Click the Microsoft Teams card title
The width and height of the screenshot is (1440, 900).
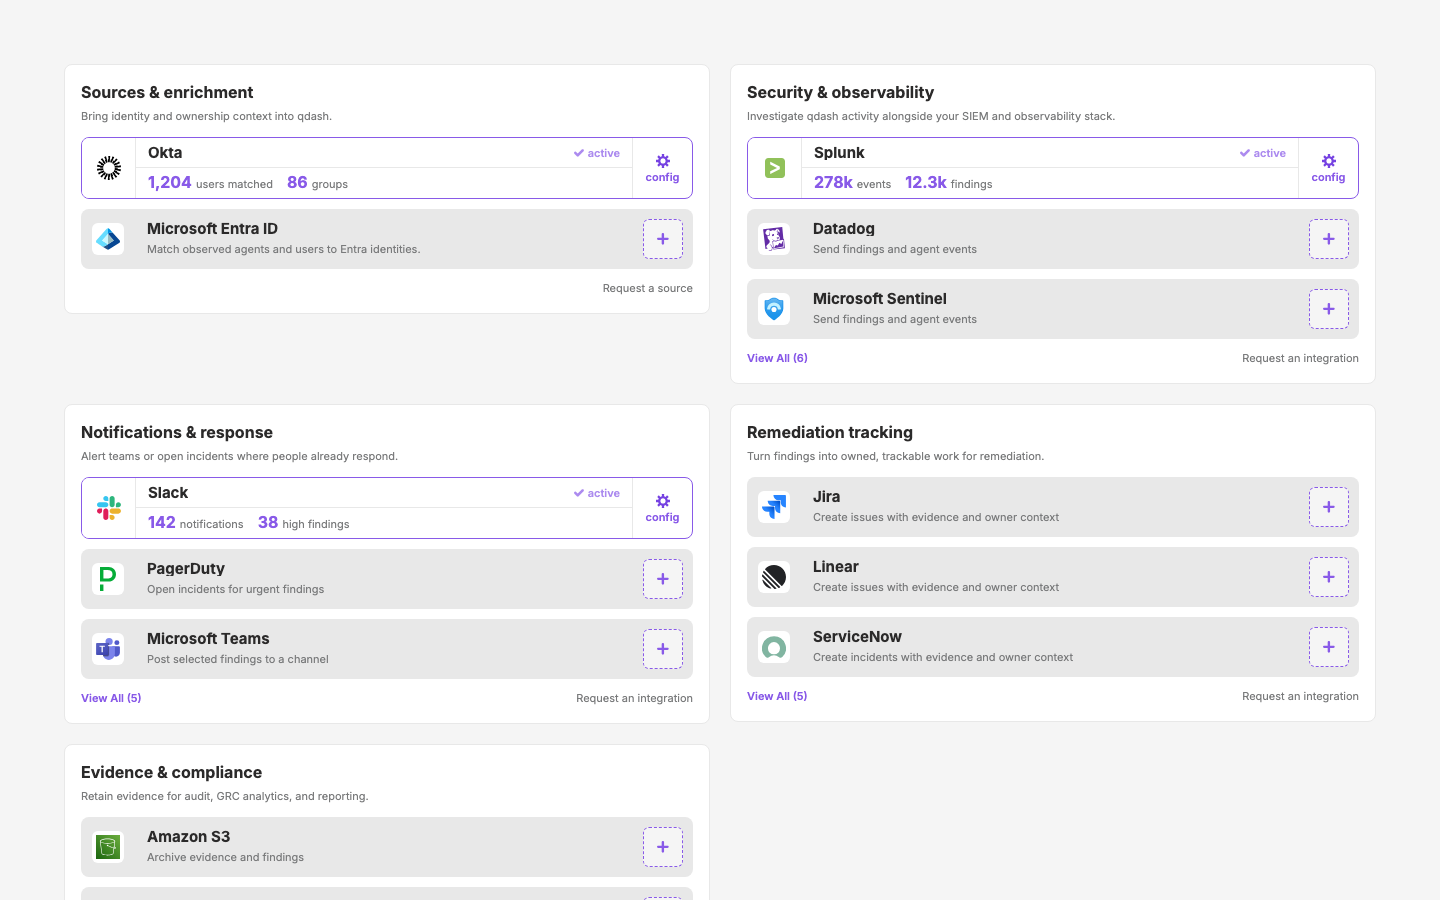click(x=208, y=639)
